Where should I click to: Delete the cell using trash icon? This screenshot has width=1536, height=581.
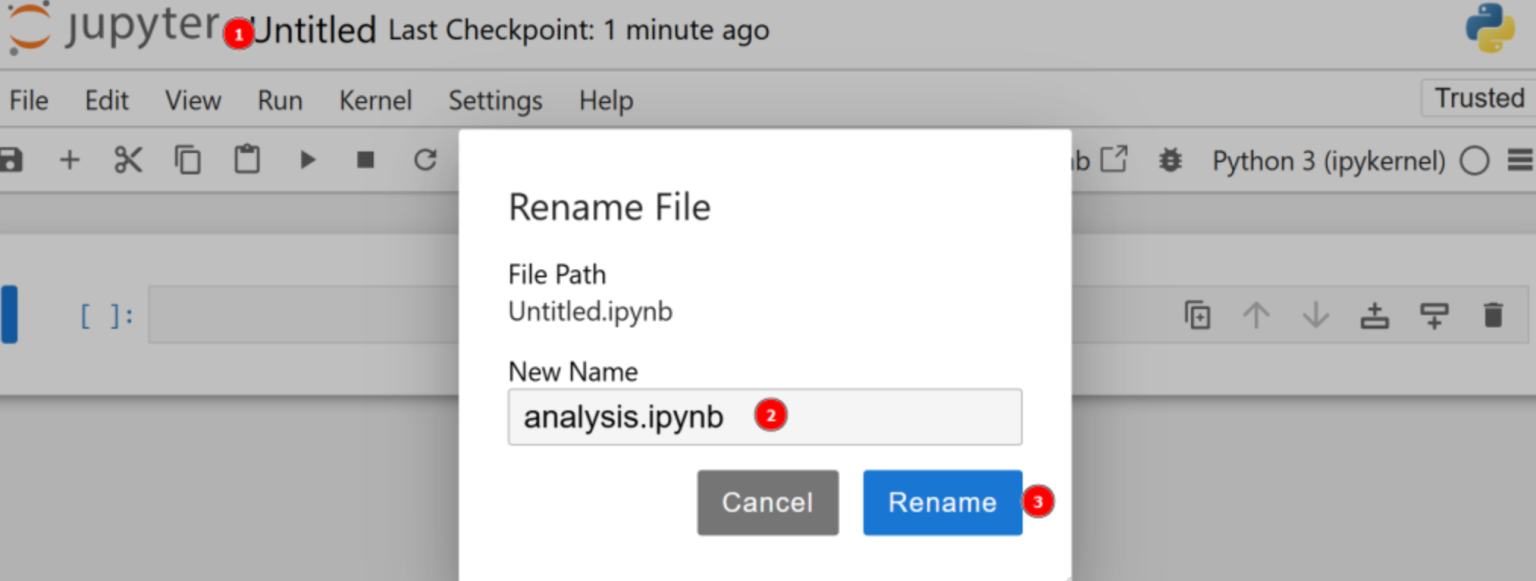(1493, 314)
